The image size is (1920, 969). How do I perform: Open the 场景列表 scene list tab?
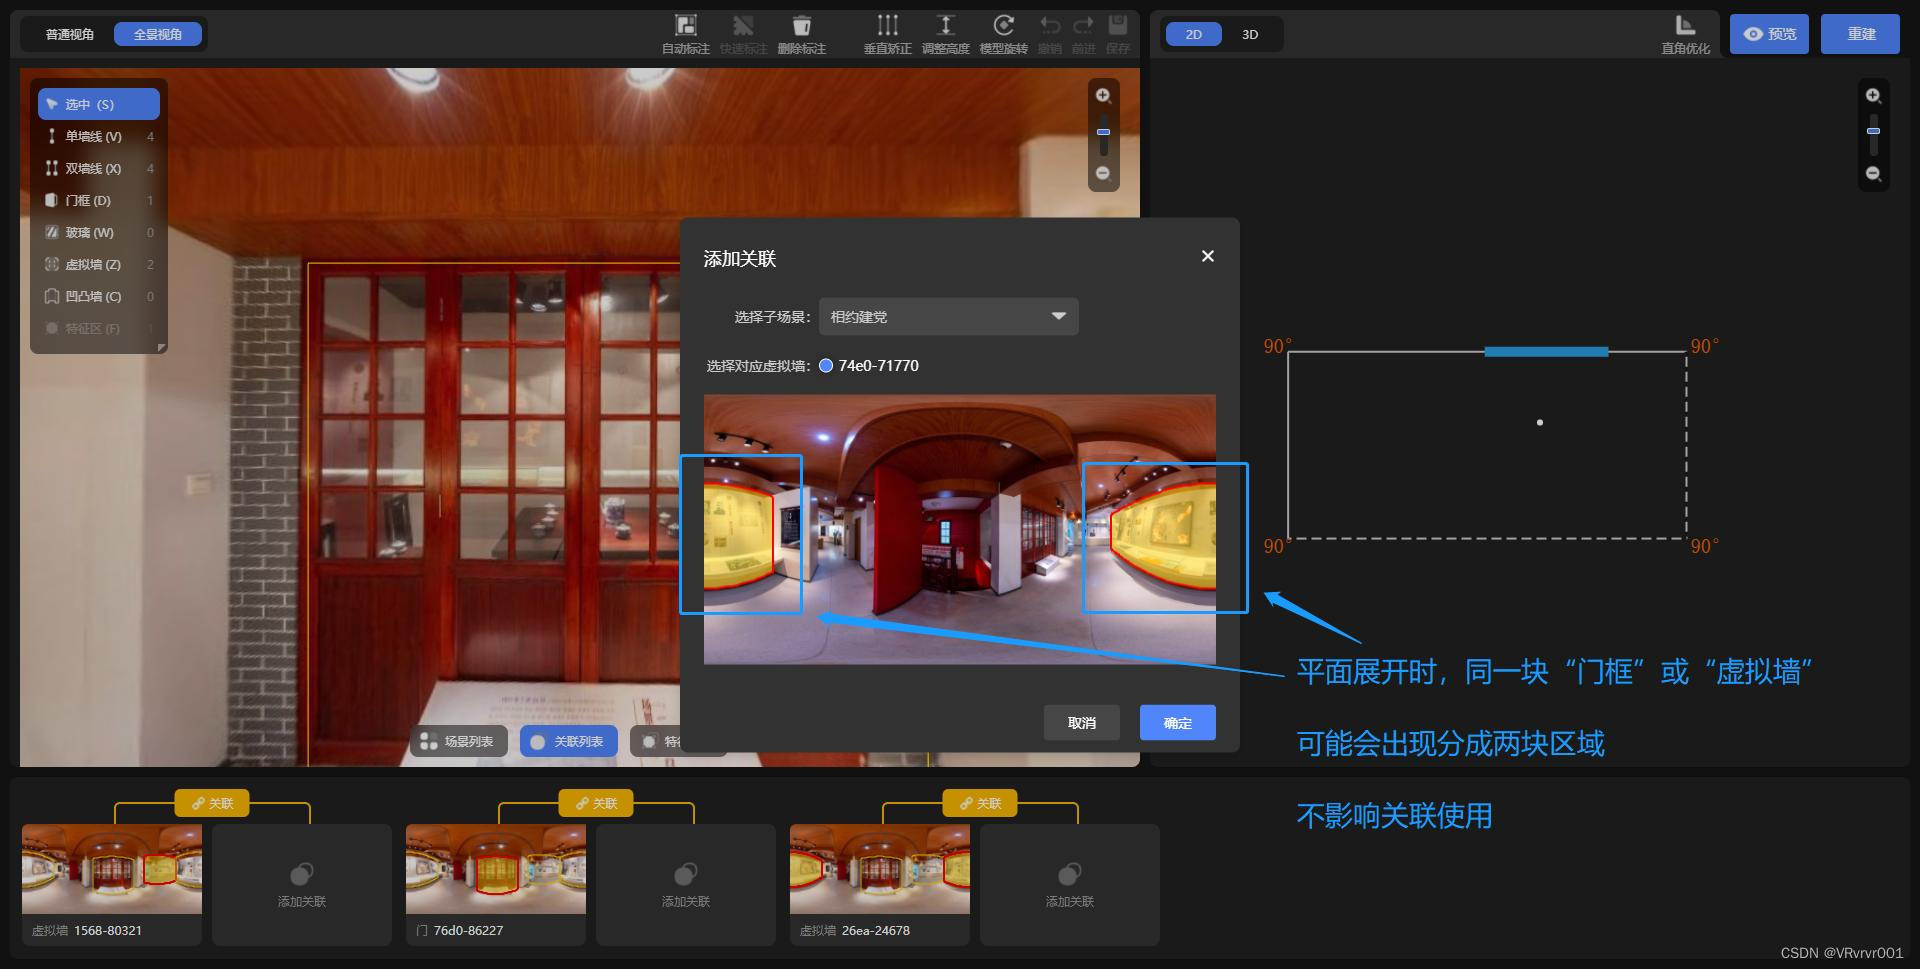(458, 741)
